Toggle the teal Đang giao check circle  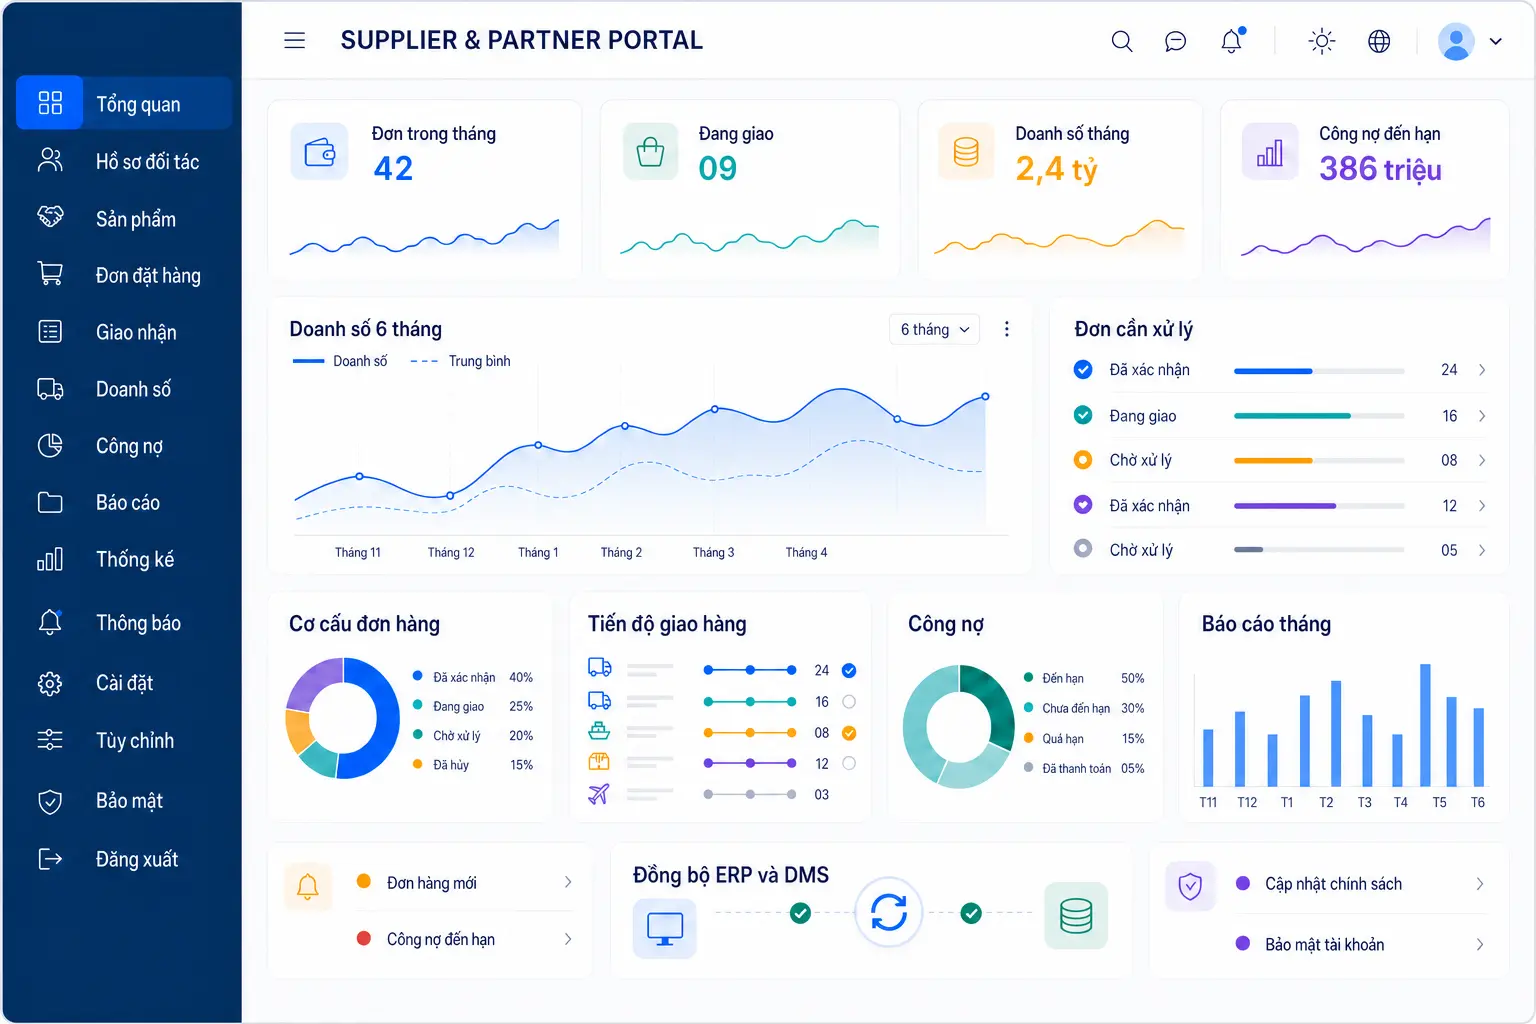click(x=1083, y=415)
